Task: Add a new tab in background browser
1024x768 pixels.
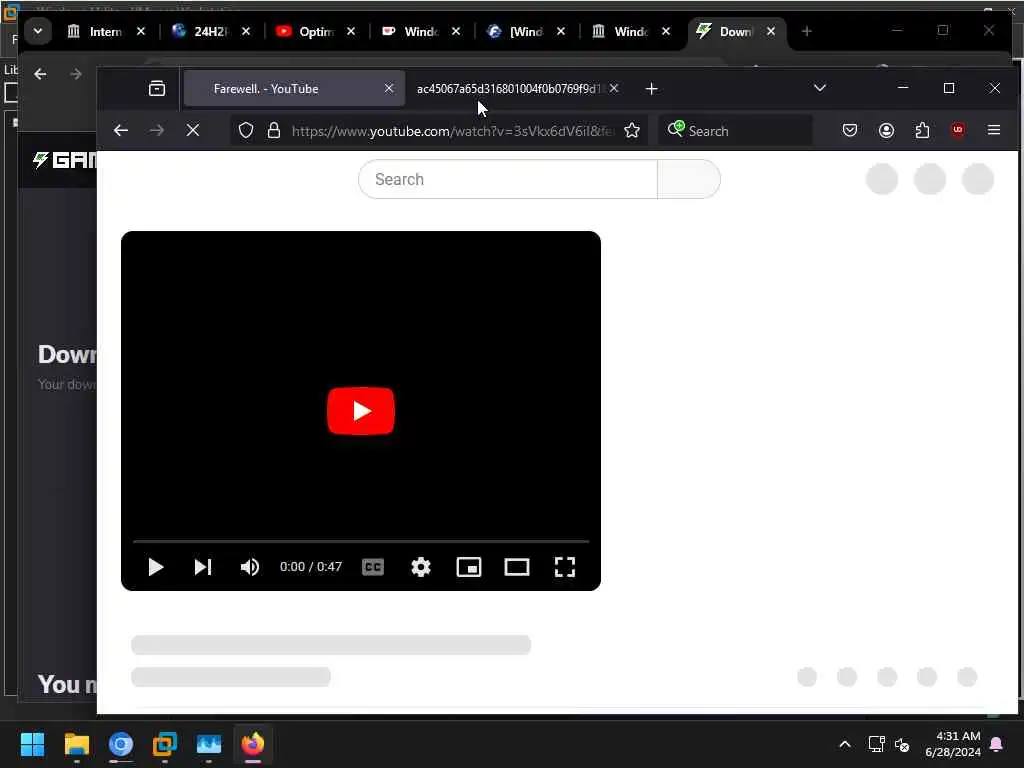Action: pos(807,31)
